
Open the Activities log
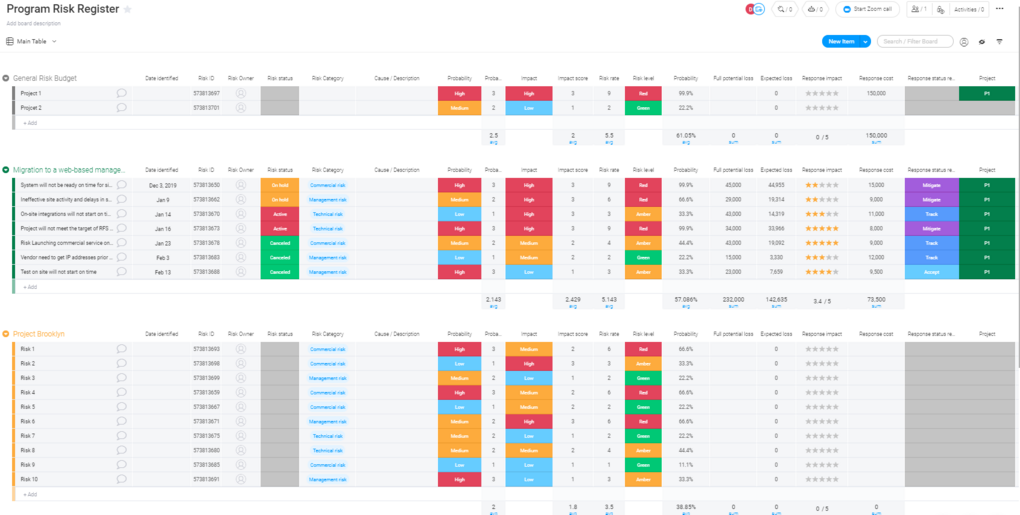(x=969, y=9)
